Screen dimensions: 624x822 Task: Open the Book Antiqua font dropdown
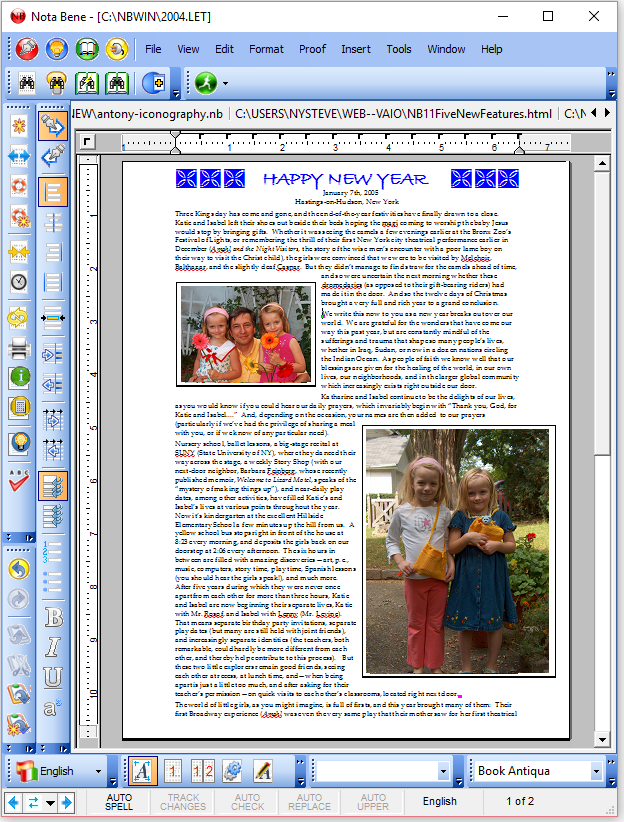[596, 771]
